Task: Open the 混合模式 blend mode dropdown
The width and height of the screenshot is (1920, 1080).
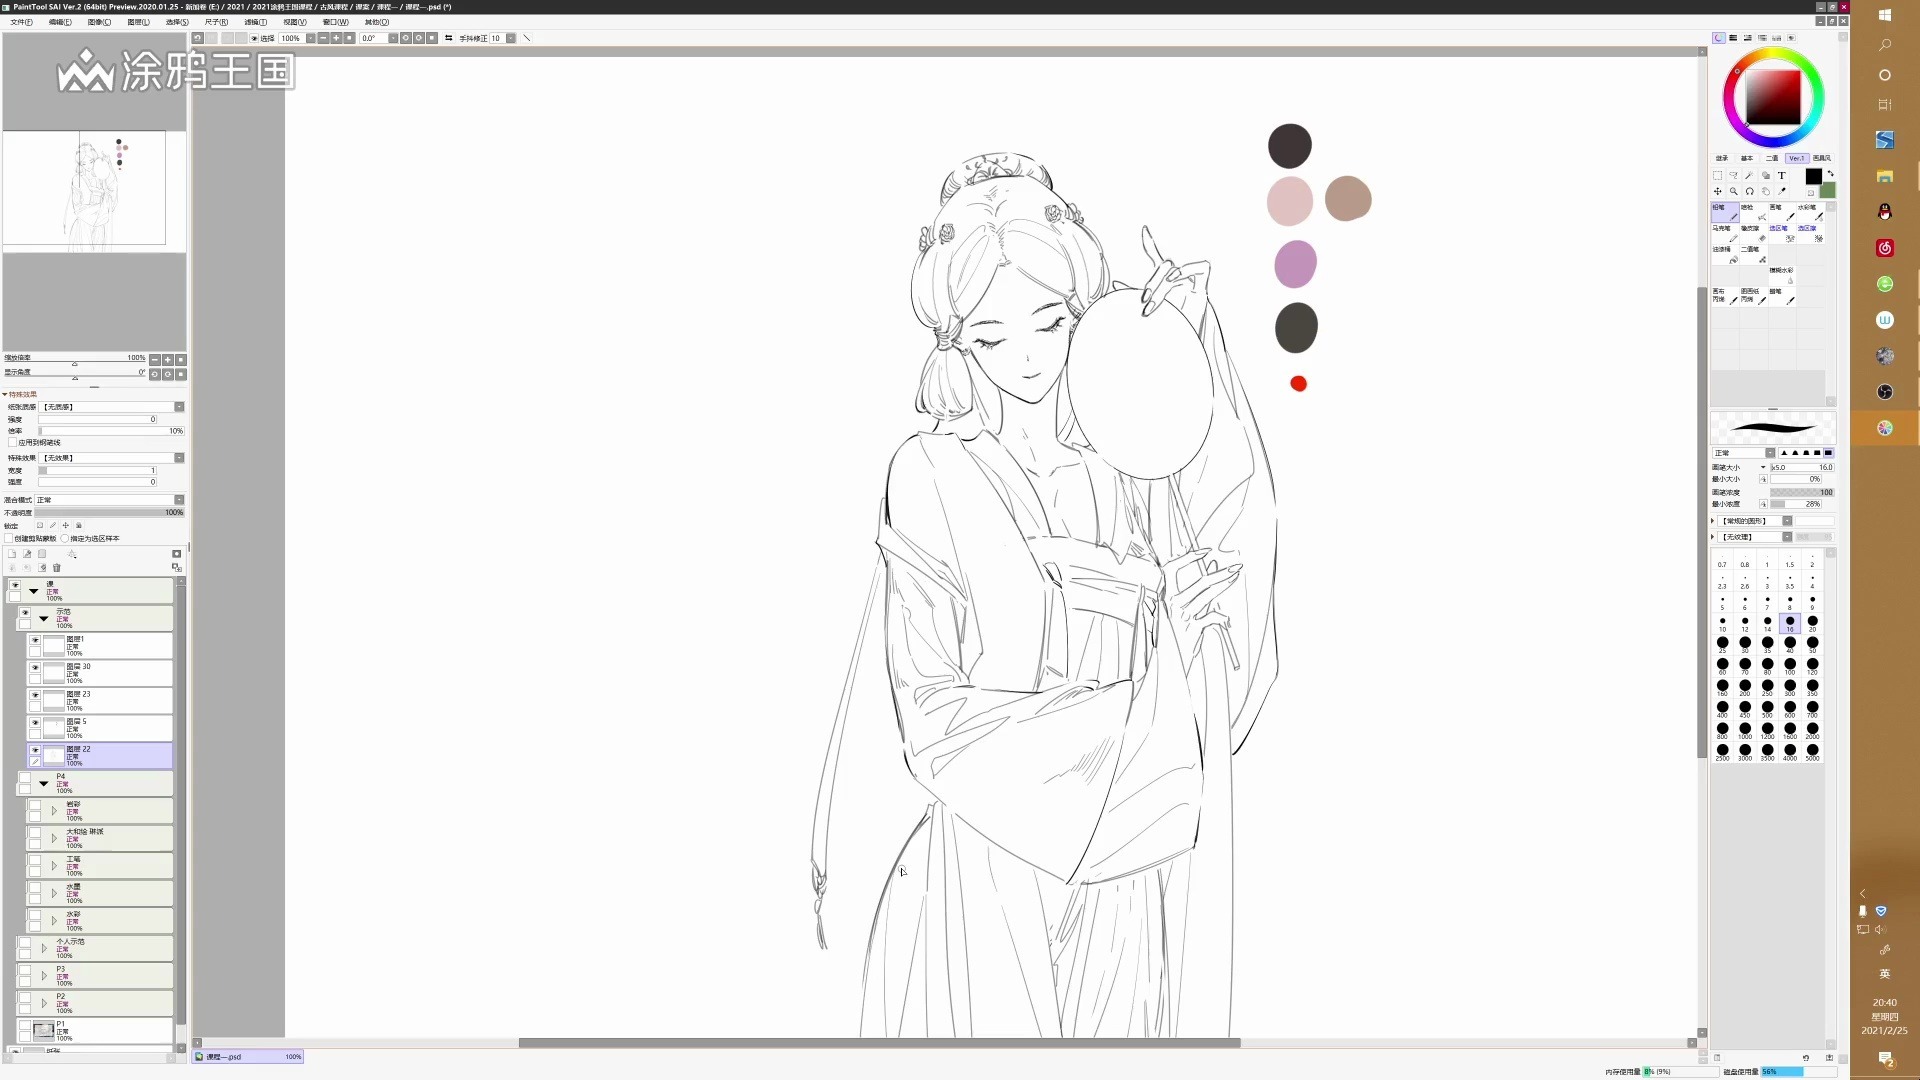Action: (x=179, y=500)
